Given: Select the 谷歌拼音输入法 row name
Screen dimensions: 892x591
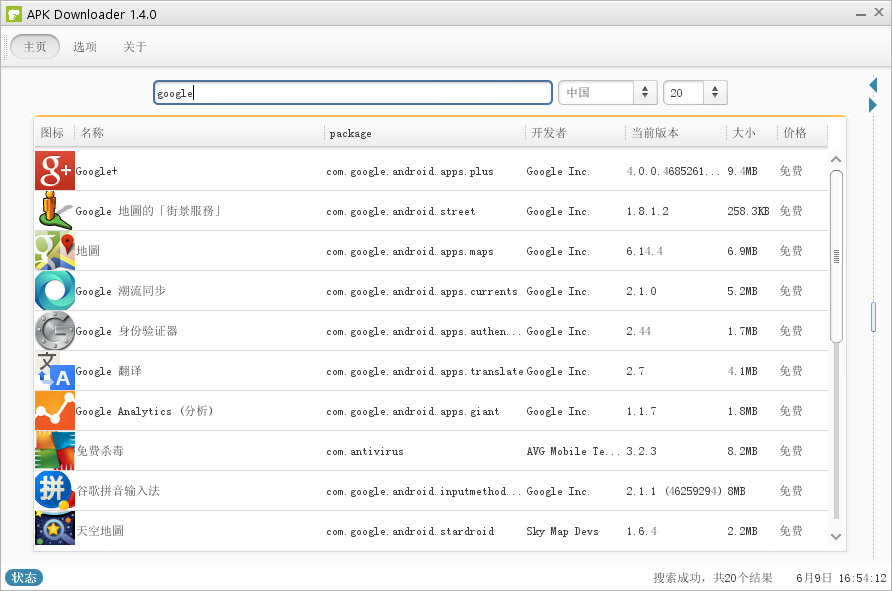Looking at the screenshot, I should coord(118,491).
